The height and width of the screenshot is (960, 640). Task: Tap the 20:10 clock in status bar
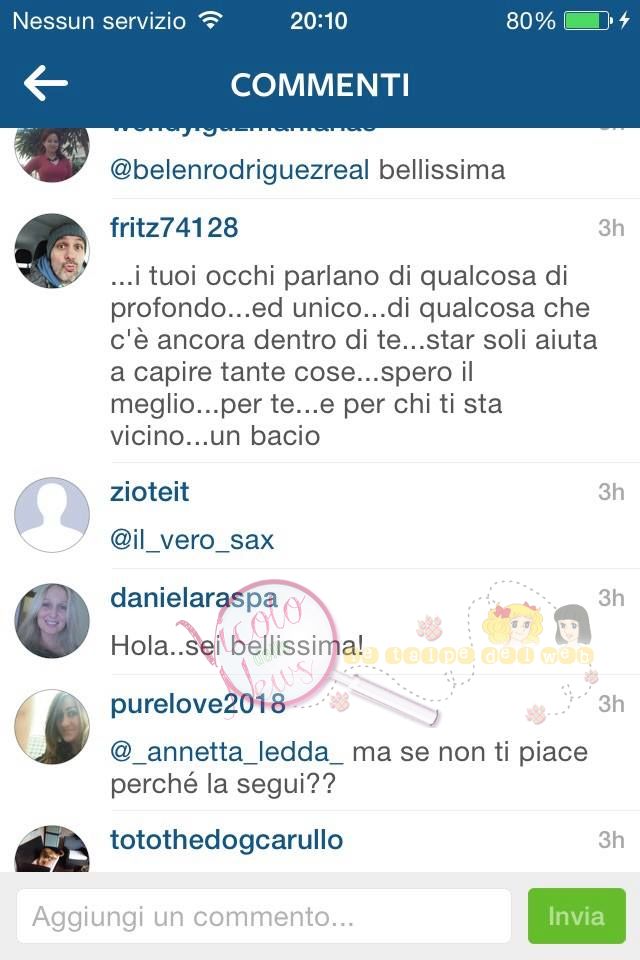click(318, 21)
